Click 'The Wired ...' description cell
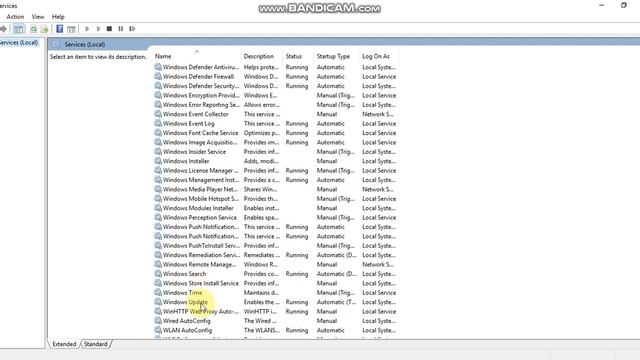The image size is (640, 360). point(260,320)
